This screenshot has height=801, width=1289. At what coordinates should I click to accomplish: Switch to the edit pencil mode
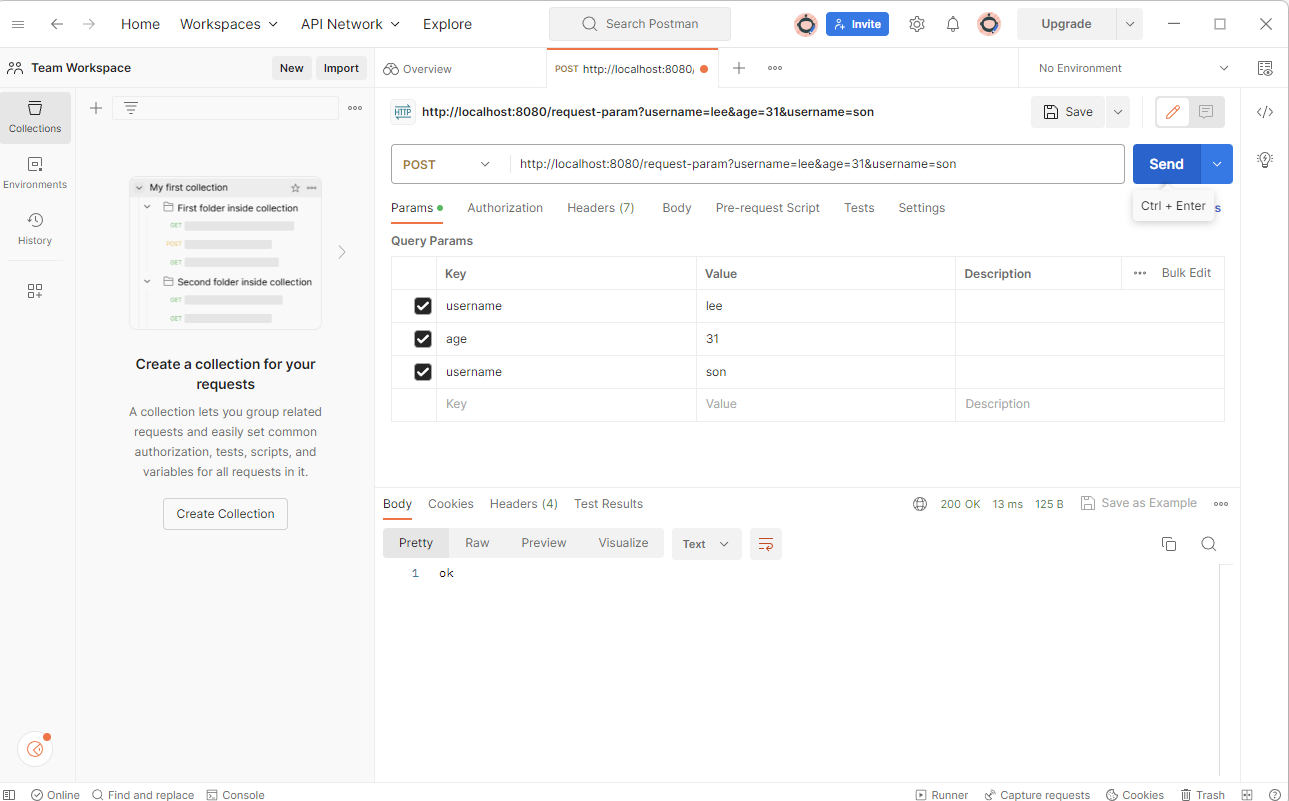coord(1172,112)
